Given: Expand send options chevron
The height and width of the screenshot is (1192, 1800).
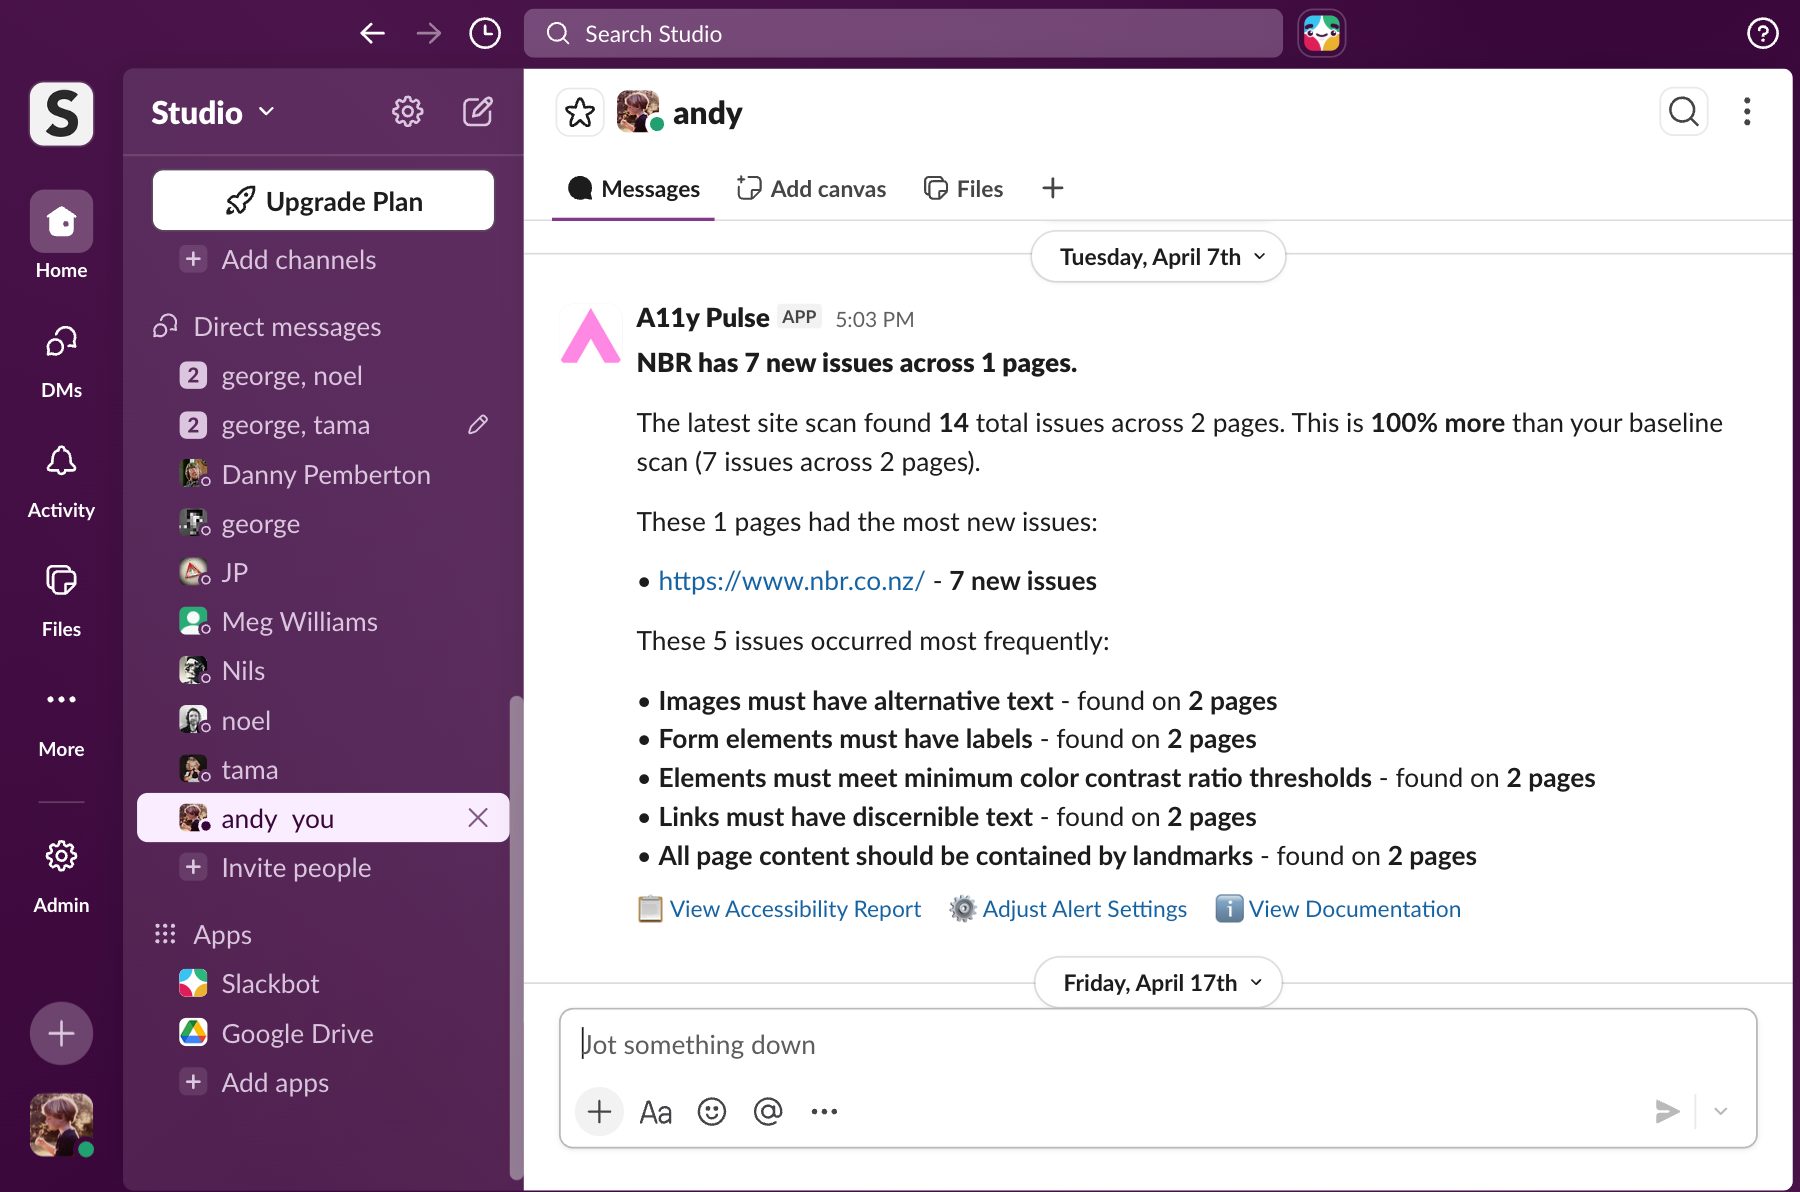Looking at the screenshot, I should click(x=1721, y=1111).
